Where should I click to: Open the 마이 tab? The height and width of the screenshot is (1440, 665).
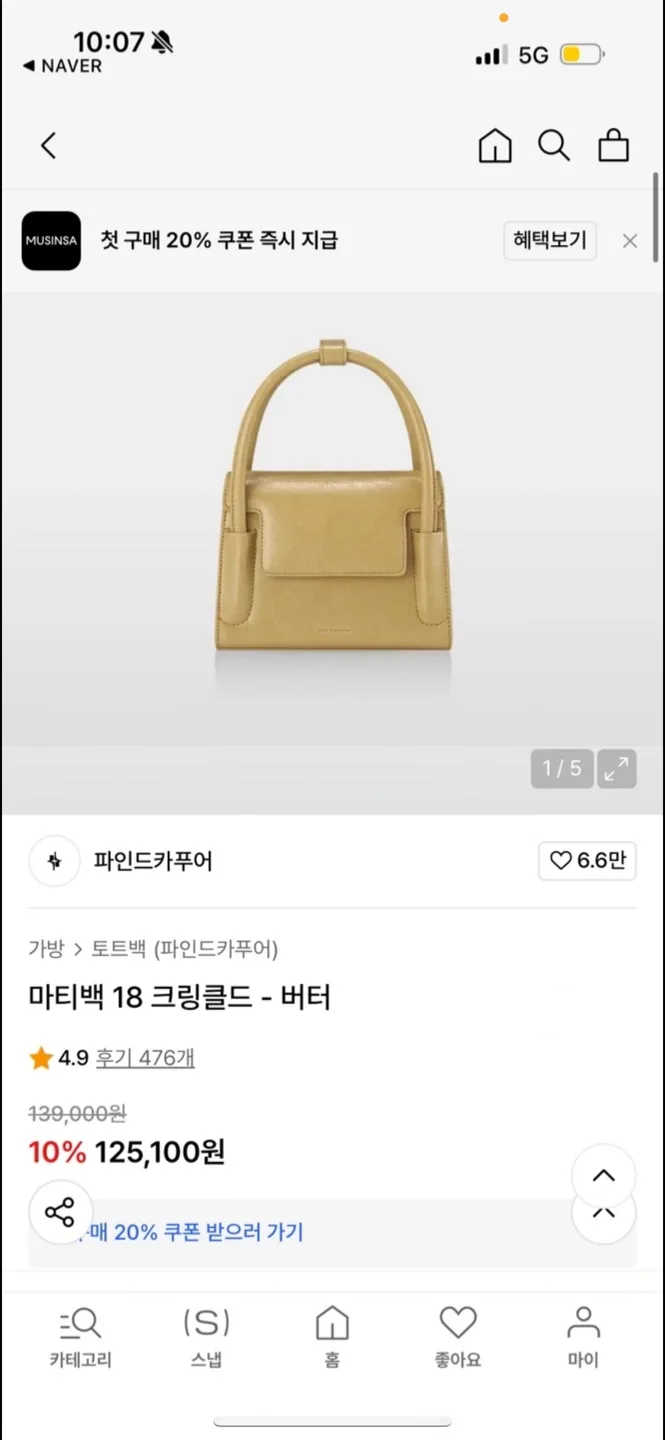click(x=583, y=1336)
